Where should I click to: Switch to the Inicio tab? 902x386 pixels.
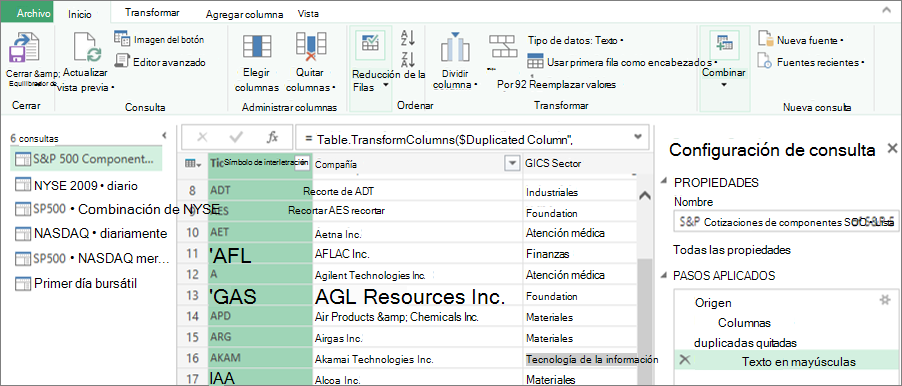[x=80, y=14]
